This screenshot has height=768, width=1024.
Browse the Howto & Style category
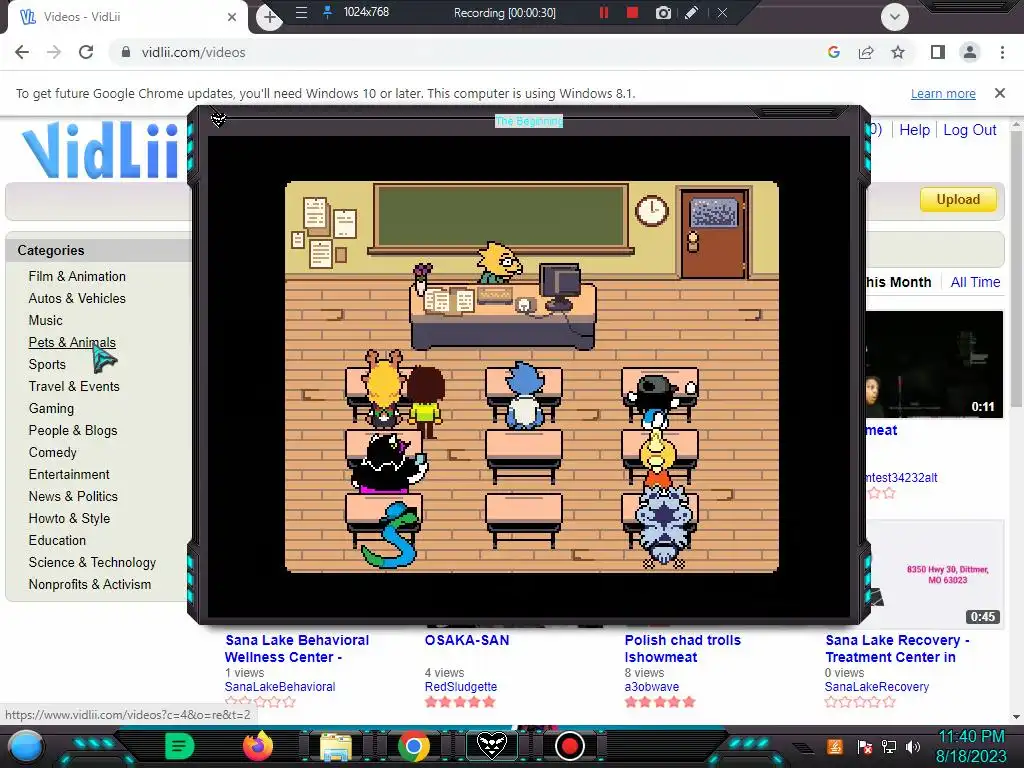pyautogui.click(x=69, y=519)
